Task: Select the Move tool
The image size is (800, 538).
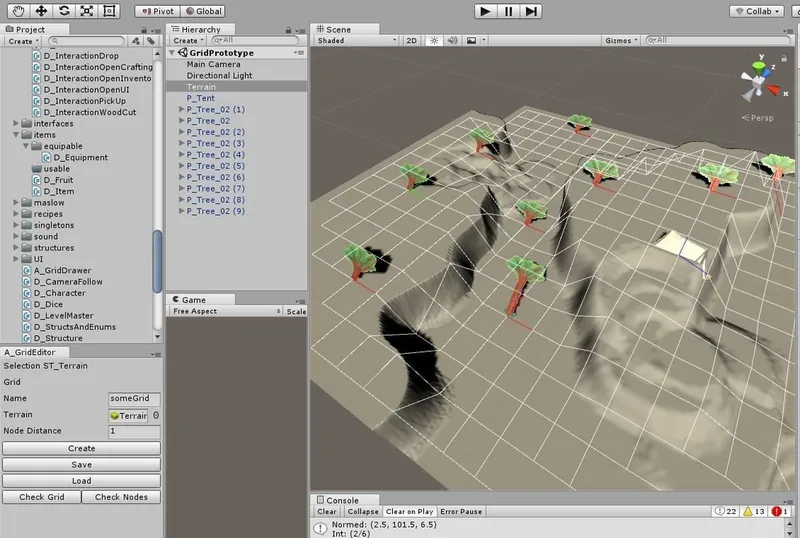Action: [41, 11]
